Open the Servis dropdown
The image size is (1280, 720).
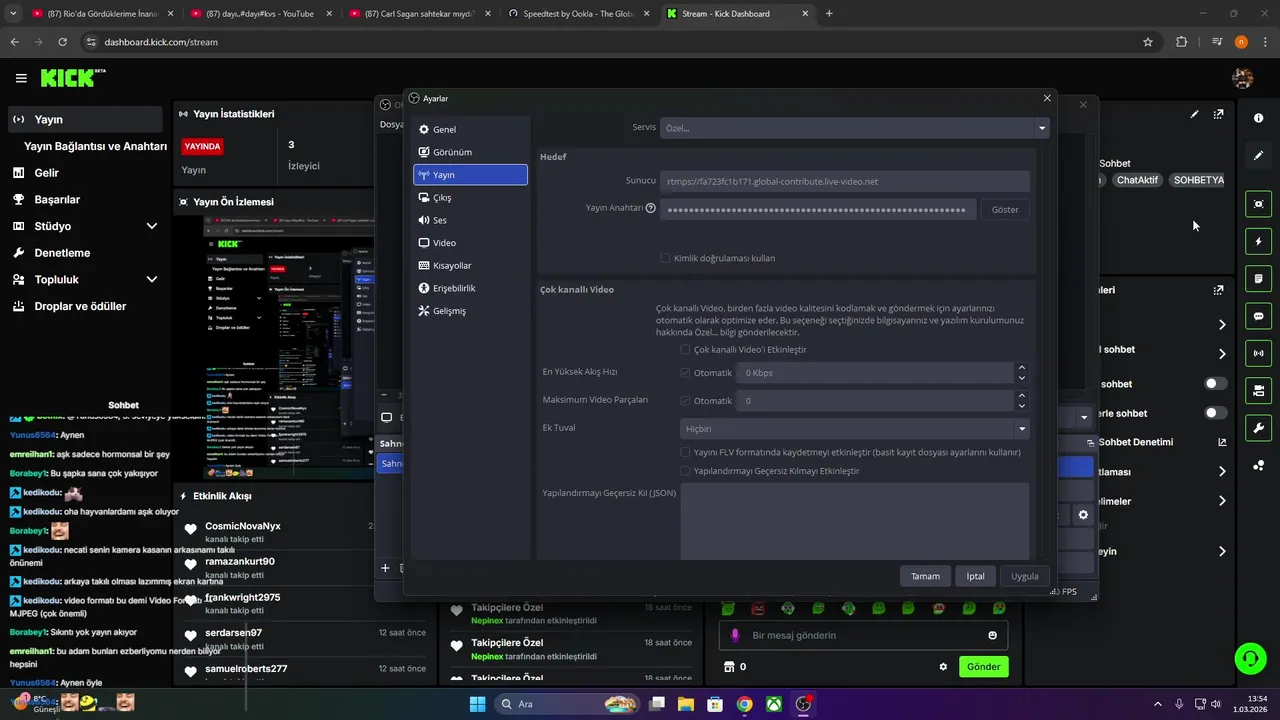coord(854,128)
